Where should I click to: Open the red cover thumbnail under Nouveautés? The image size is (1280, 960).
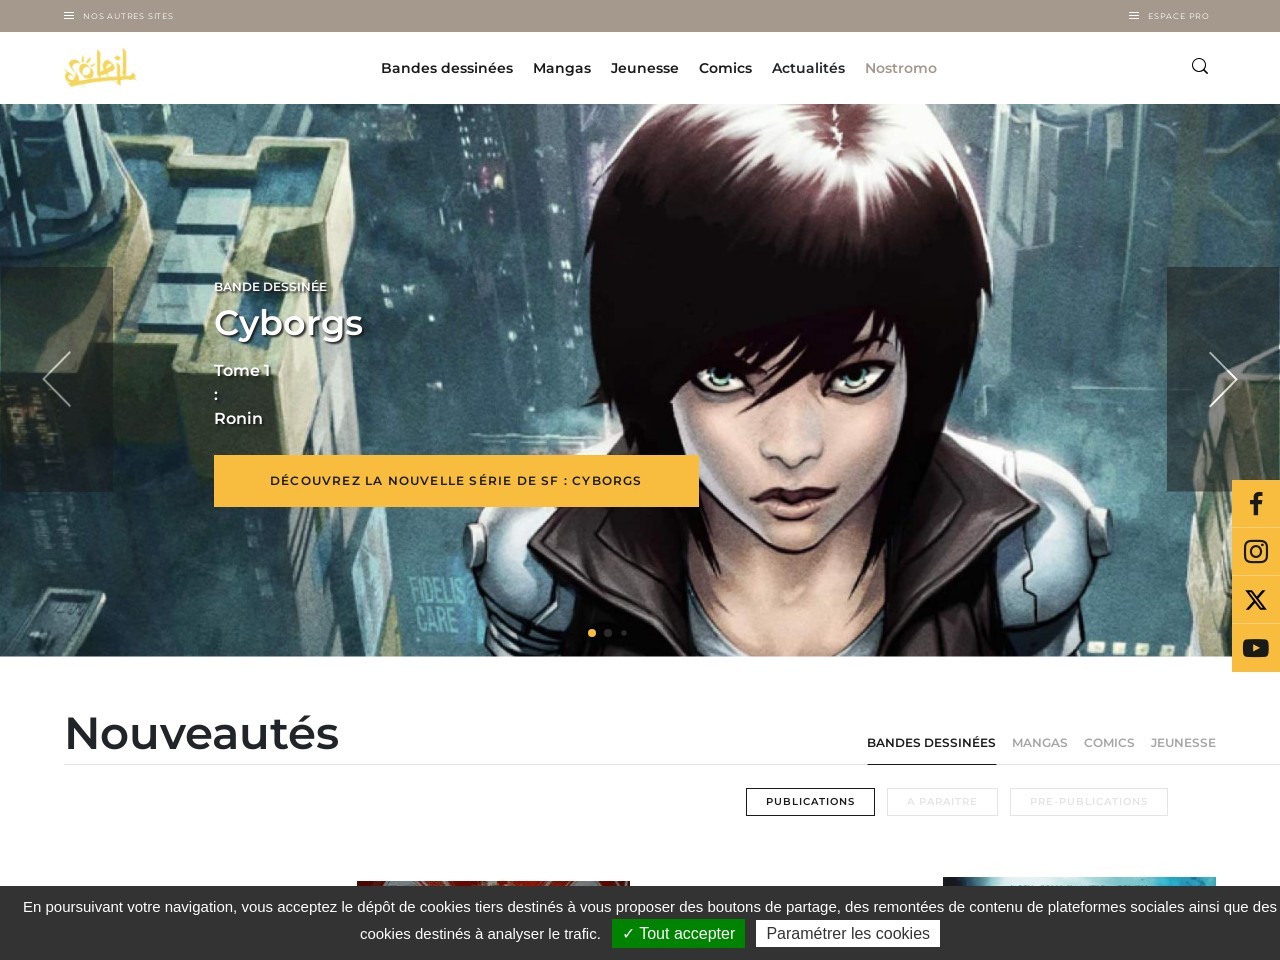pyautogui.click(x=493, y=884)
